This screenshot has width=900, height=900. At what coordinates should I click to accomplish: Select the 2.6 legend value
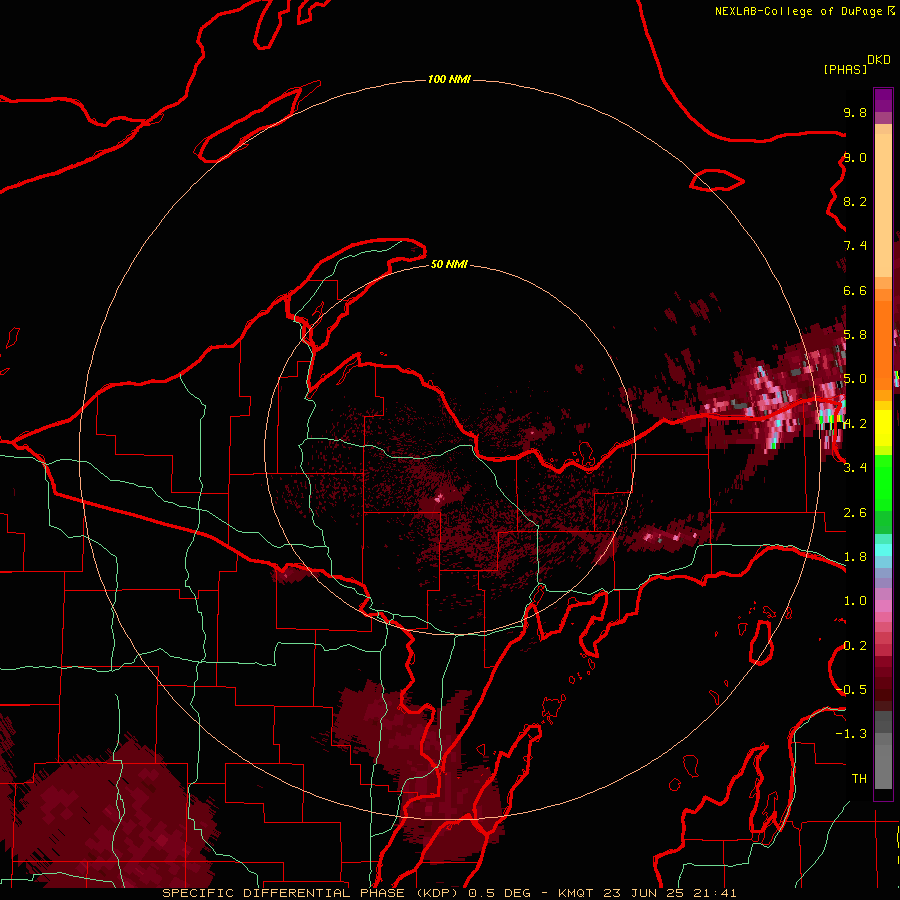tap(855, 513)
